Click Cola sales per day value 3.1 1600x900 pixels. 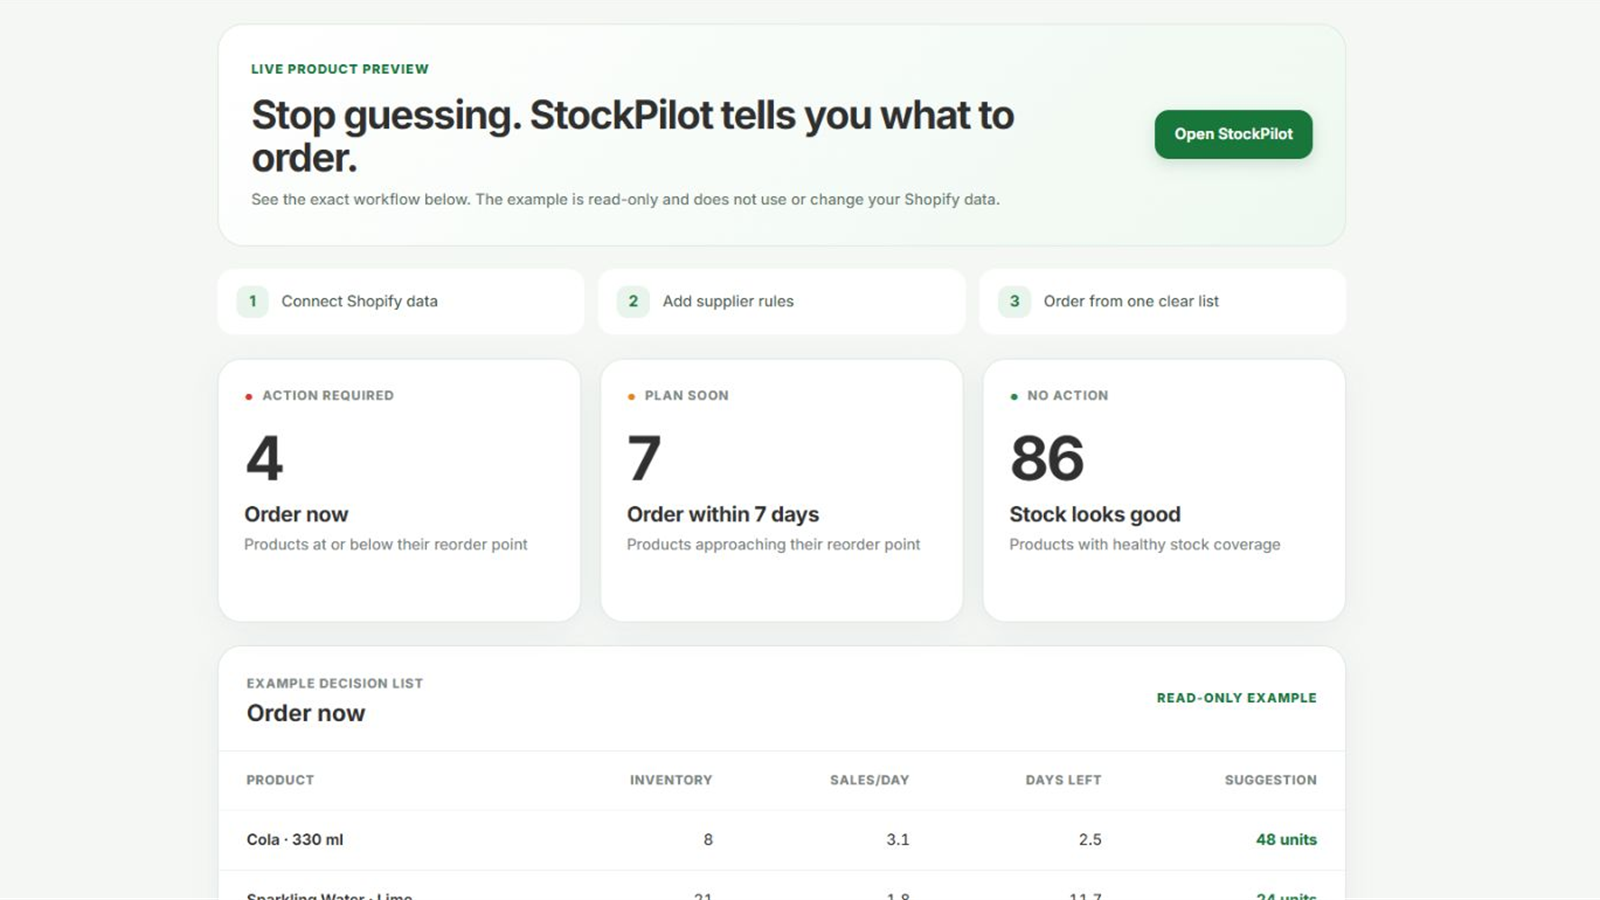pos(898,840)
